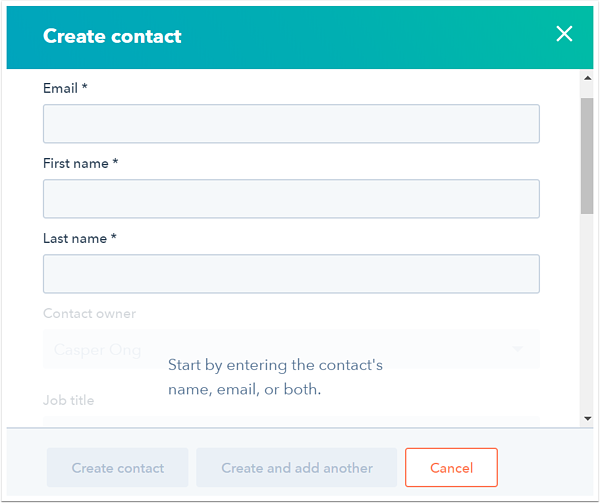This screenshot has height=503, width=600.
Task: Cancel the contact creation
Action: pos(451,468)
